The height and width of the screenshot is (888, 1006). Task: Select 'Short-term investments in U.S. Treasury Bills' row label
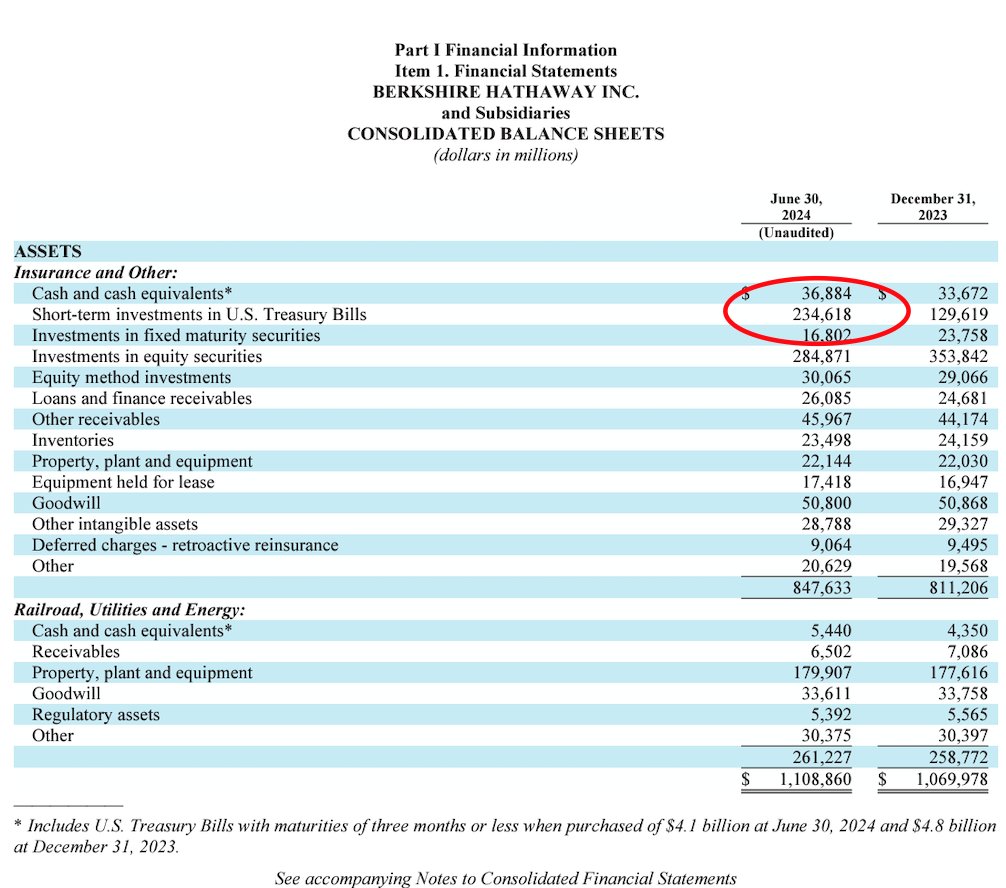(x=200, y=314)
